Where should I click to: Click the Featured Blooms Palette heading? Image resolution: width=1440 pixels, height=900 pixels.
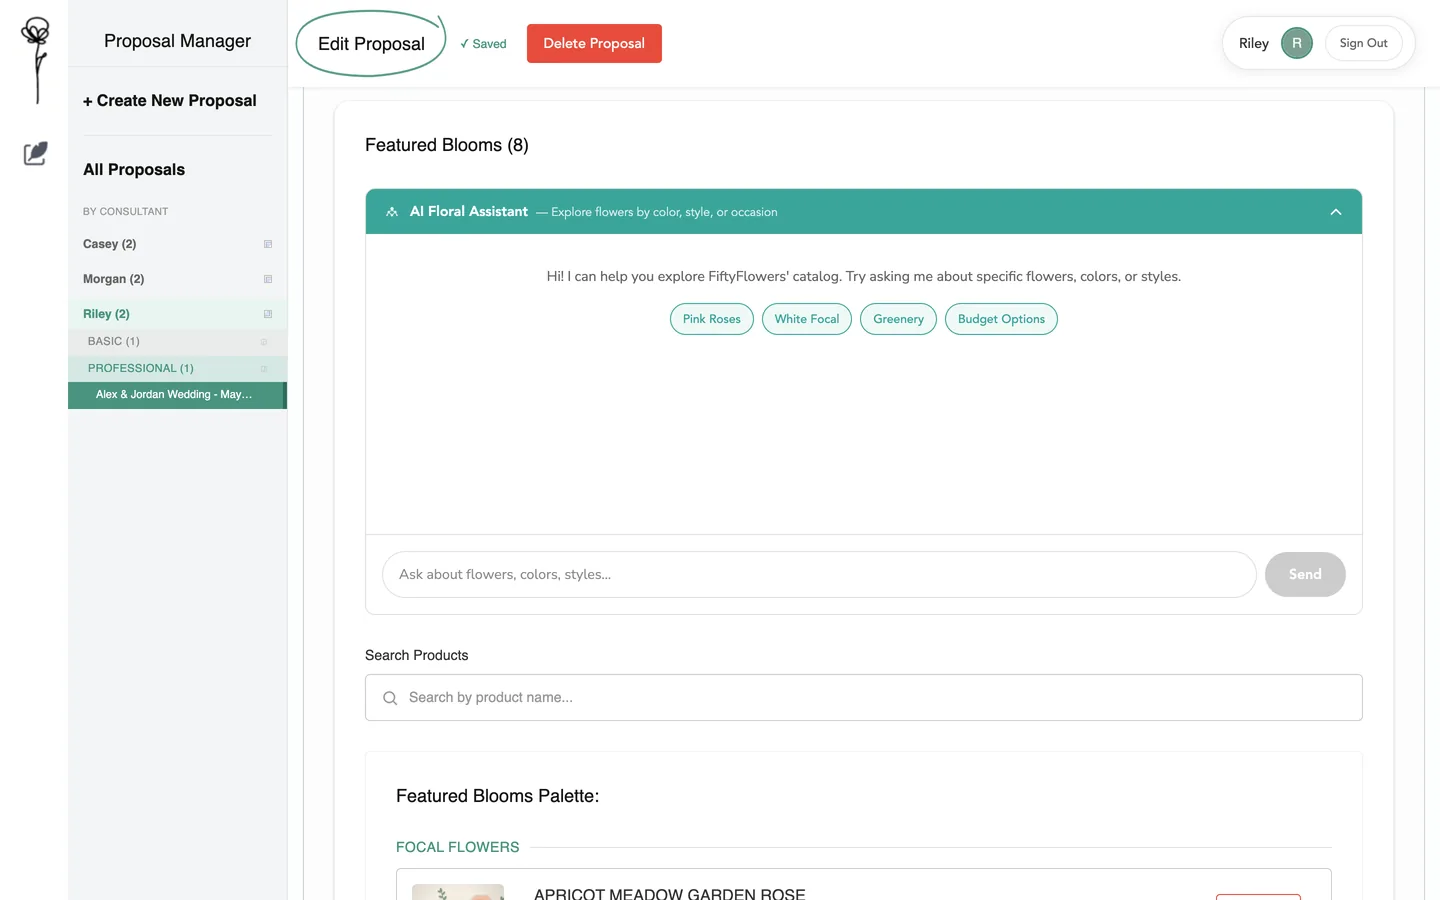[498, 796]
